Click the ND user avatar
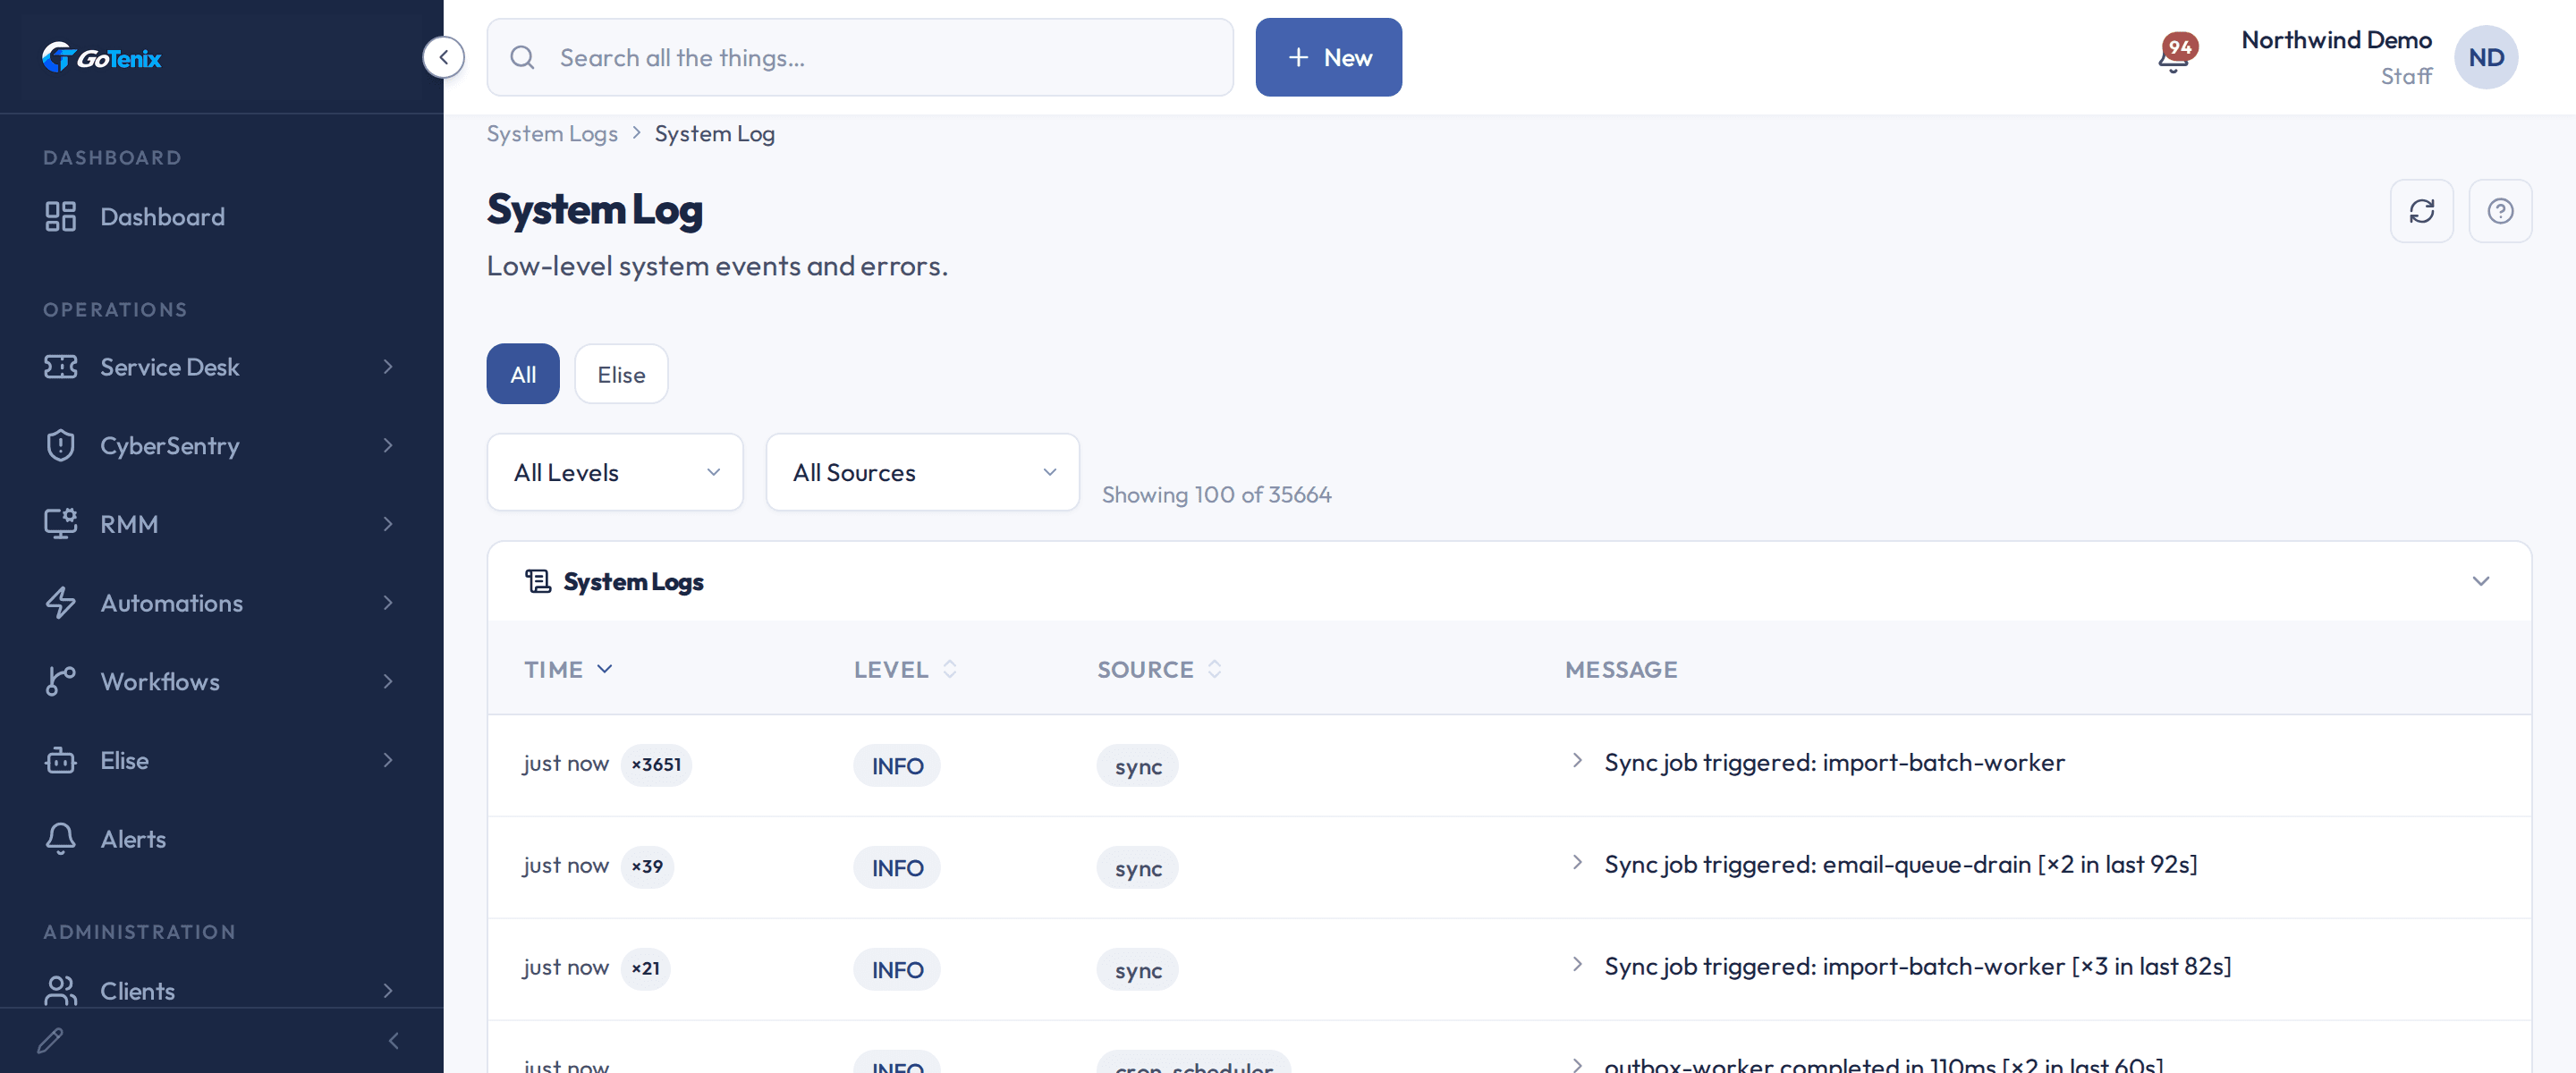Image resolution: width=2576 pixels, height=1073 pixels. (2485, 57)
